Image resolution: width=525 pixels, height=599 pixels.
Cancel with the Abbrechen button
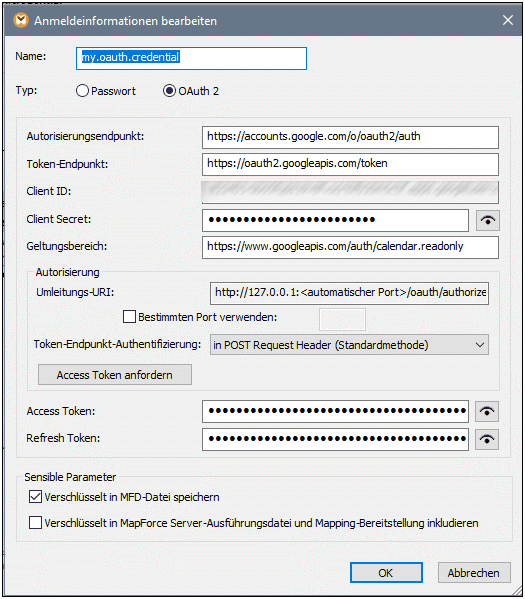[474, 573]
